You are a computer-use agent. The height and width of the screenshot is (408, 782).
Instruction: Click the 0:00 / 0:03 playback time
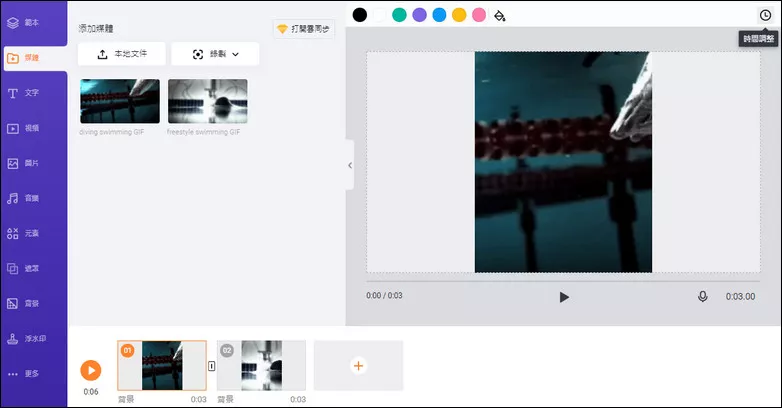pos(384,295)
